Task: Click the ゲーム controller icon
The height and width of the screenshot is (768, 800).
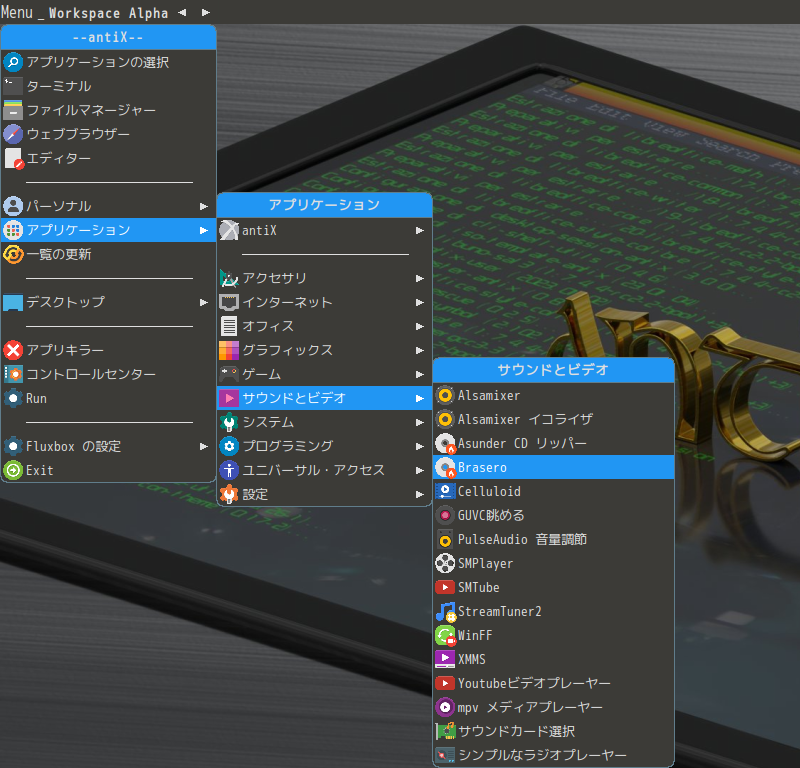Action: pos(229,374)
